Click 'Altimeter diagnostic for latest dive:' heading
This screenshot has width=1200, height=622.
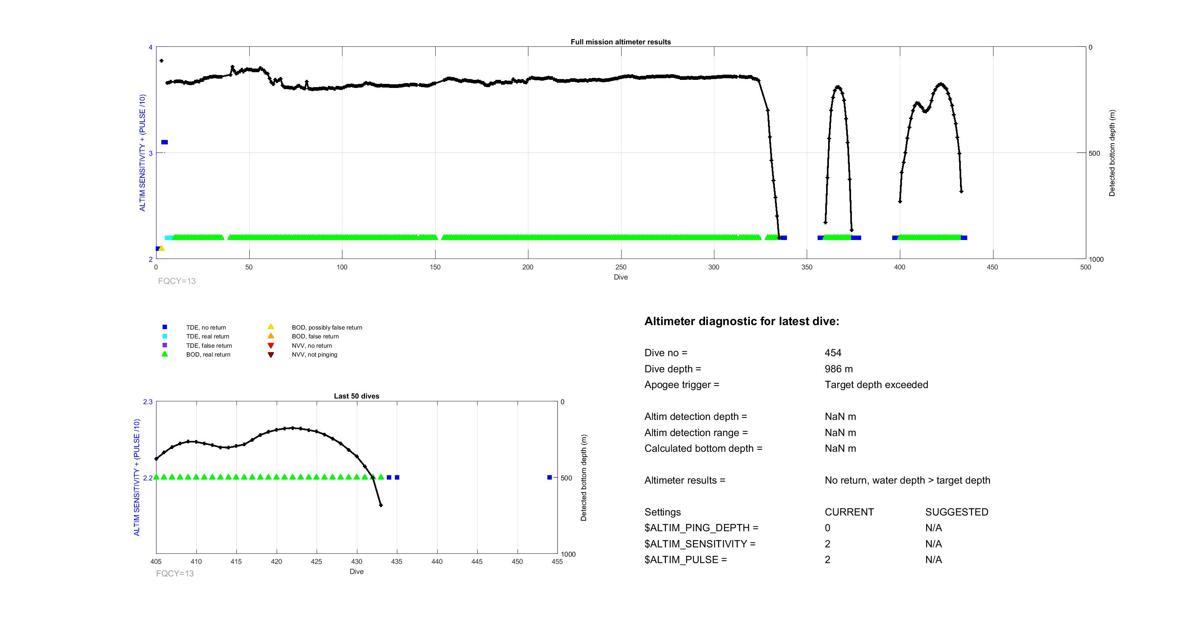pyautogui.click(x=742, y=322)
